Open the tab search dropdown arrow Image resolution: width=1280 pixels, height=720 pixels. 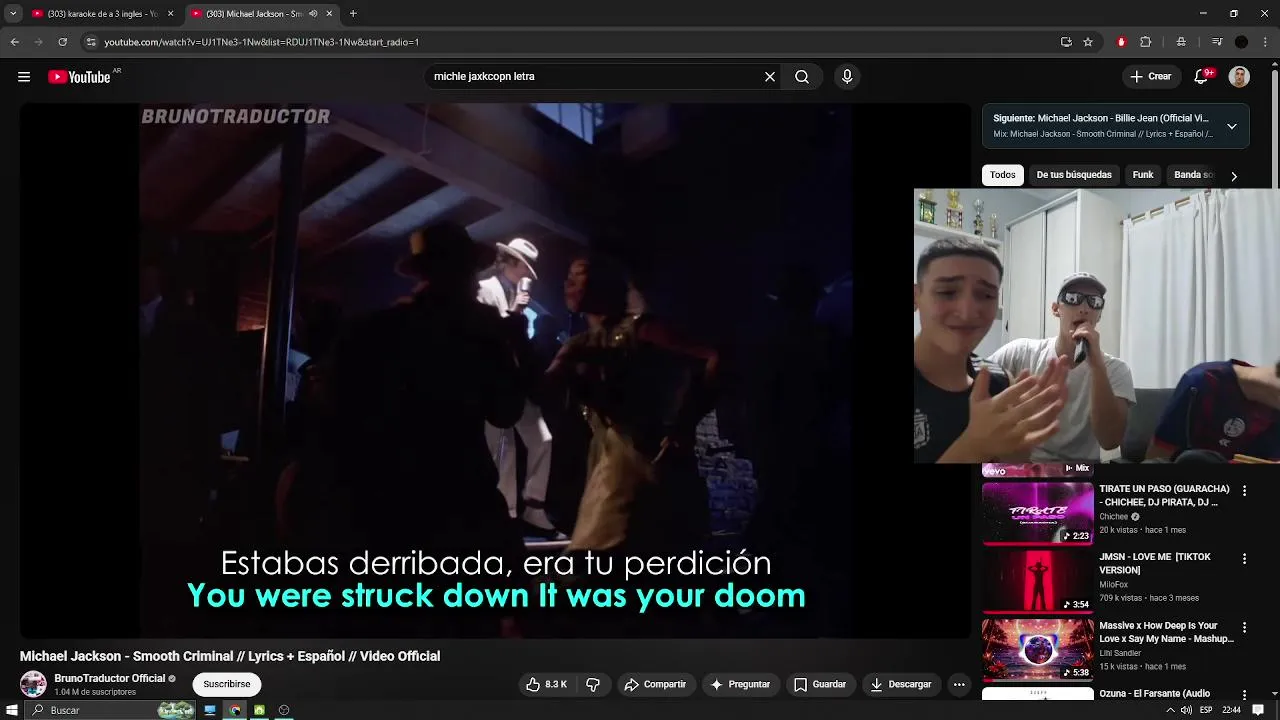[13, 14]
